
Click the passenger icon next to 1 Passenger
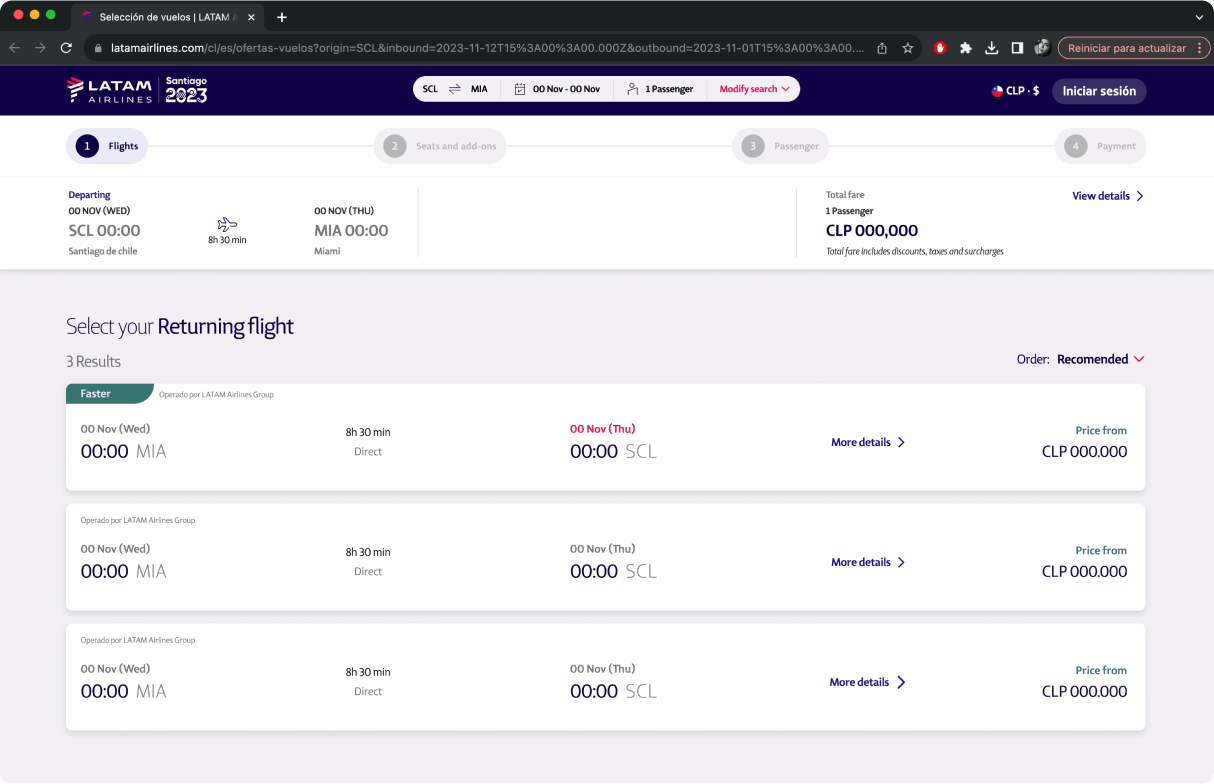tap(633, 88)
